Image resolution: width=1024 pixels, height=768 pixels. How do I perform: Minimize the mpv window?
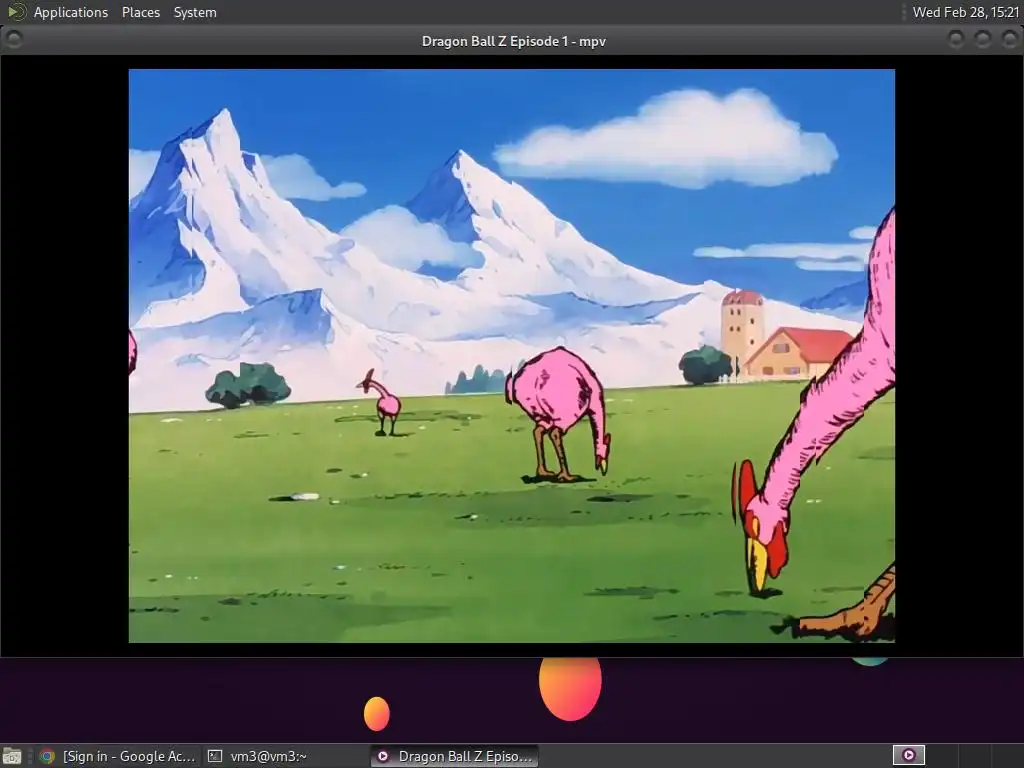point(955,40)
